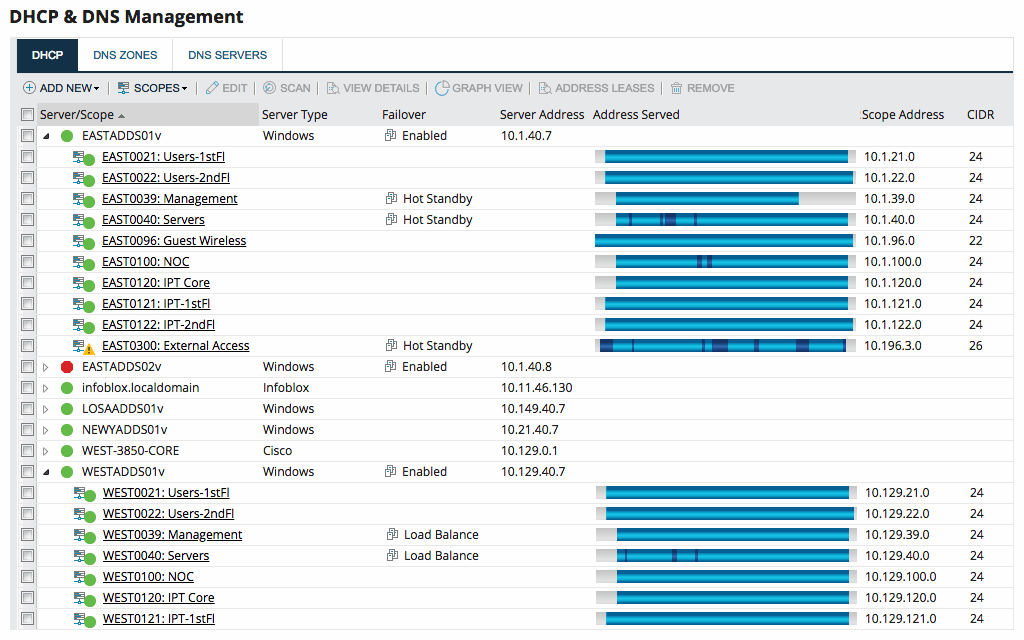Open the ADD NEW dropdown menu
This screenshot has width=1024, height=640.
[x=61, y=88]
